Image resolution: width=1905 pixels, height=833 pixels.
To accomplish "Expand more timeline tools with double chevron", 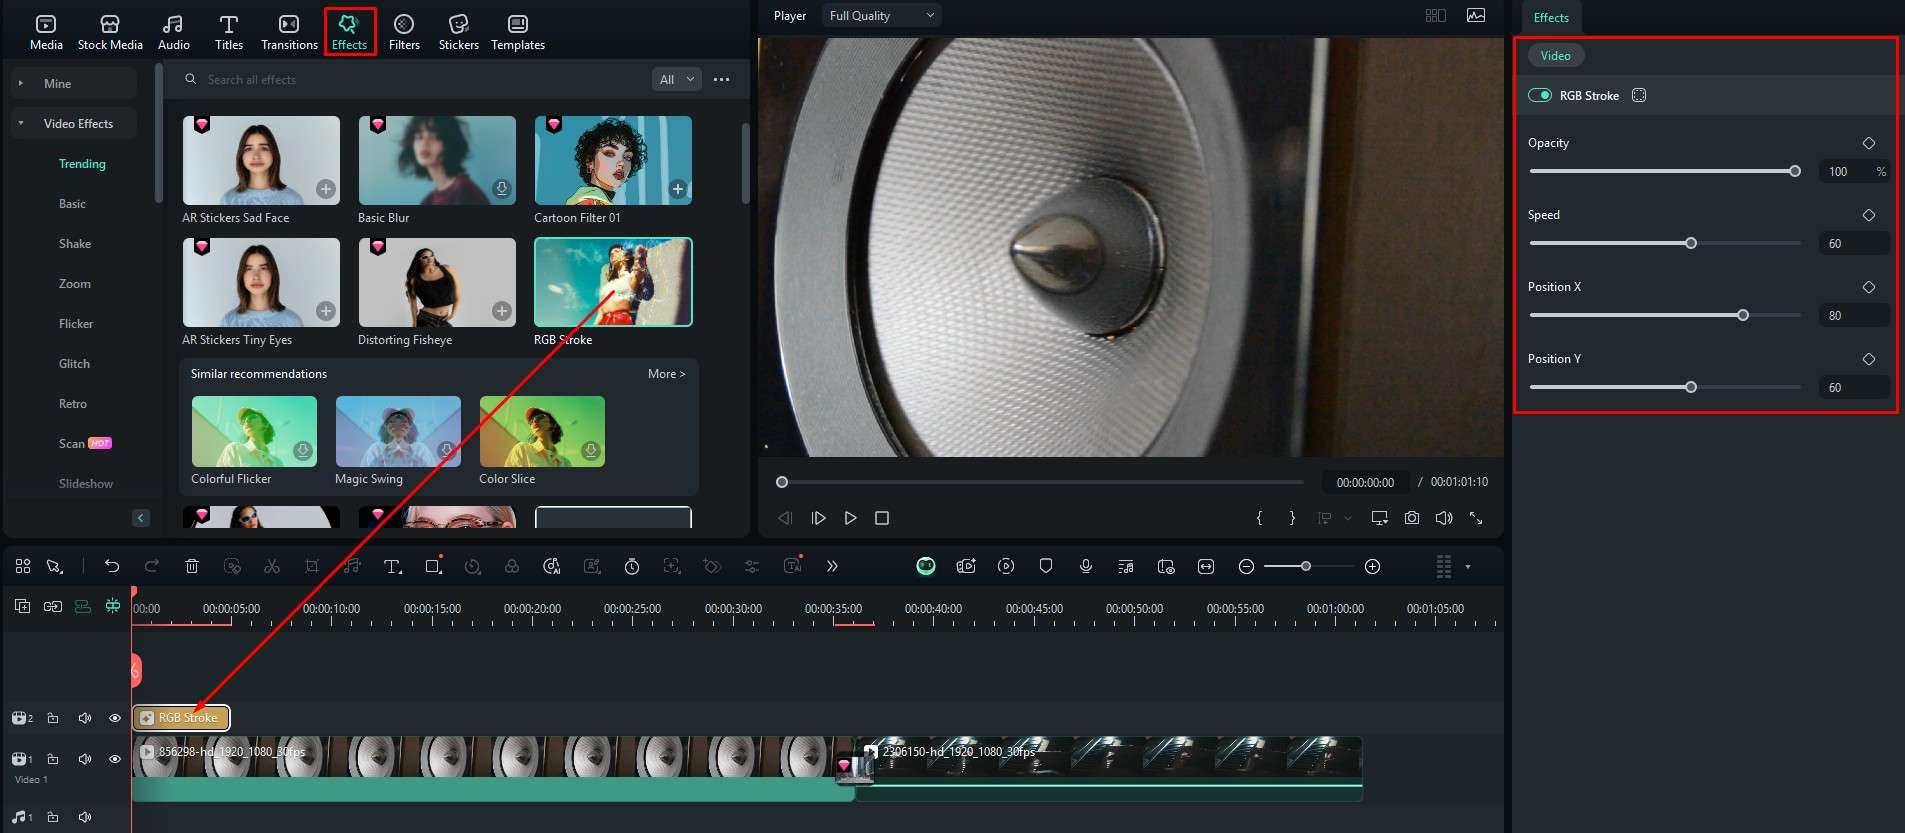I will click(x=832, y=567).
